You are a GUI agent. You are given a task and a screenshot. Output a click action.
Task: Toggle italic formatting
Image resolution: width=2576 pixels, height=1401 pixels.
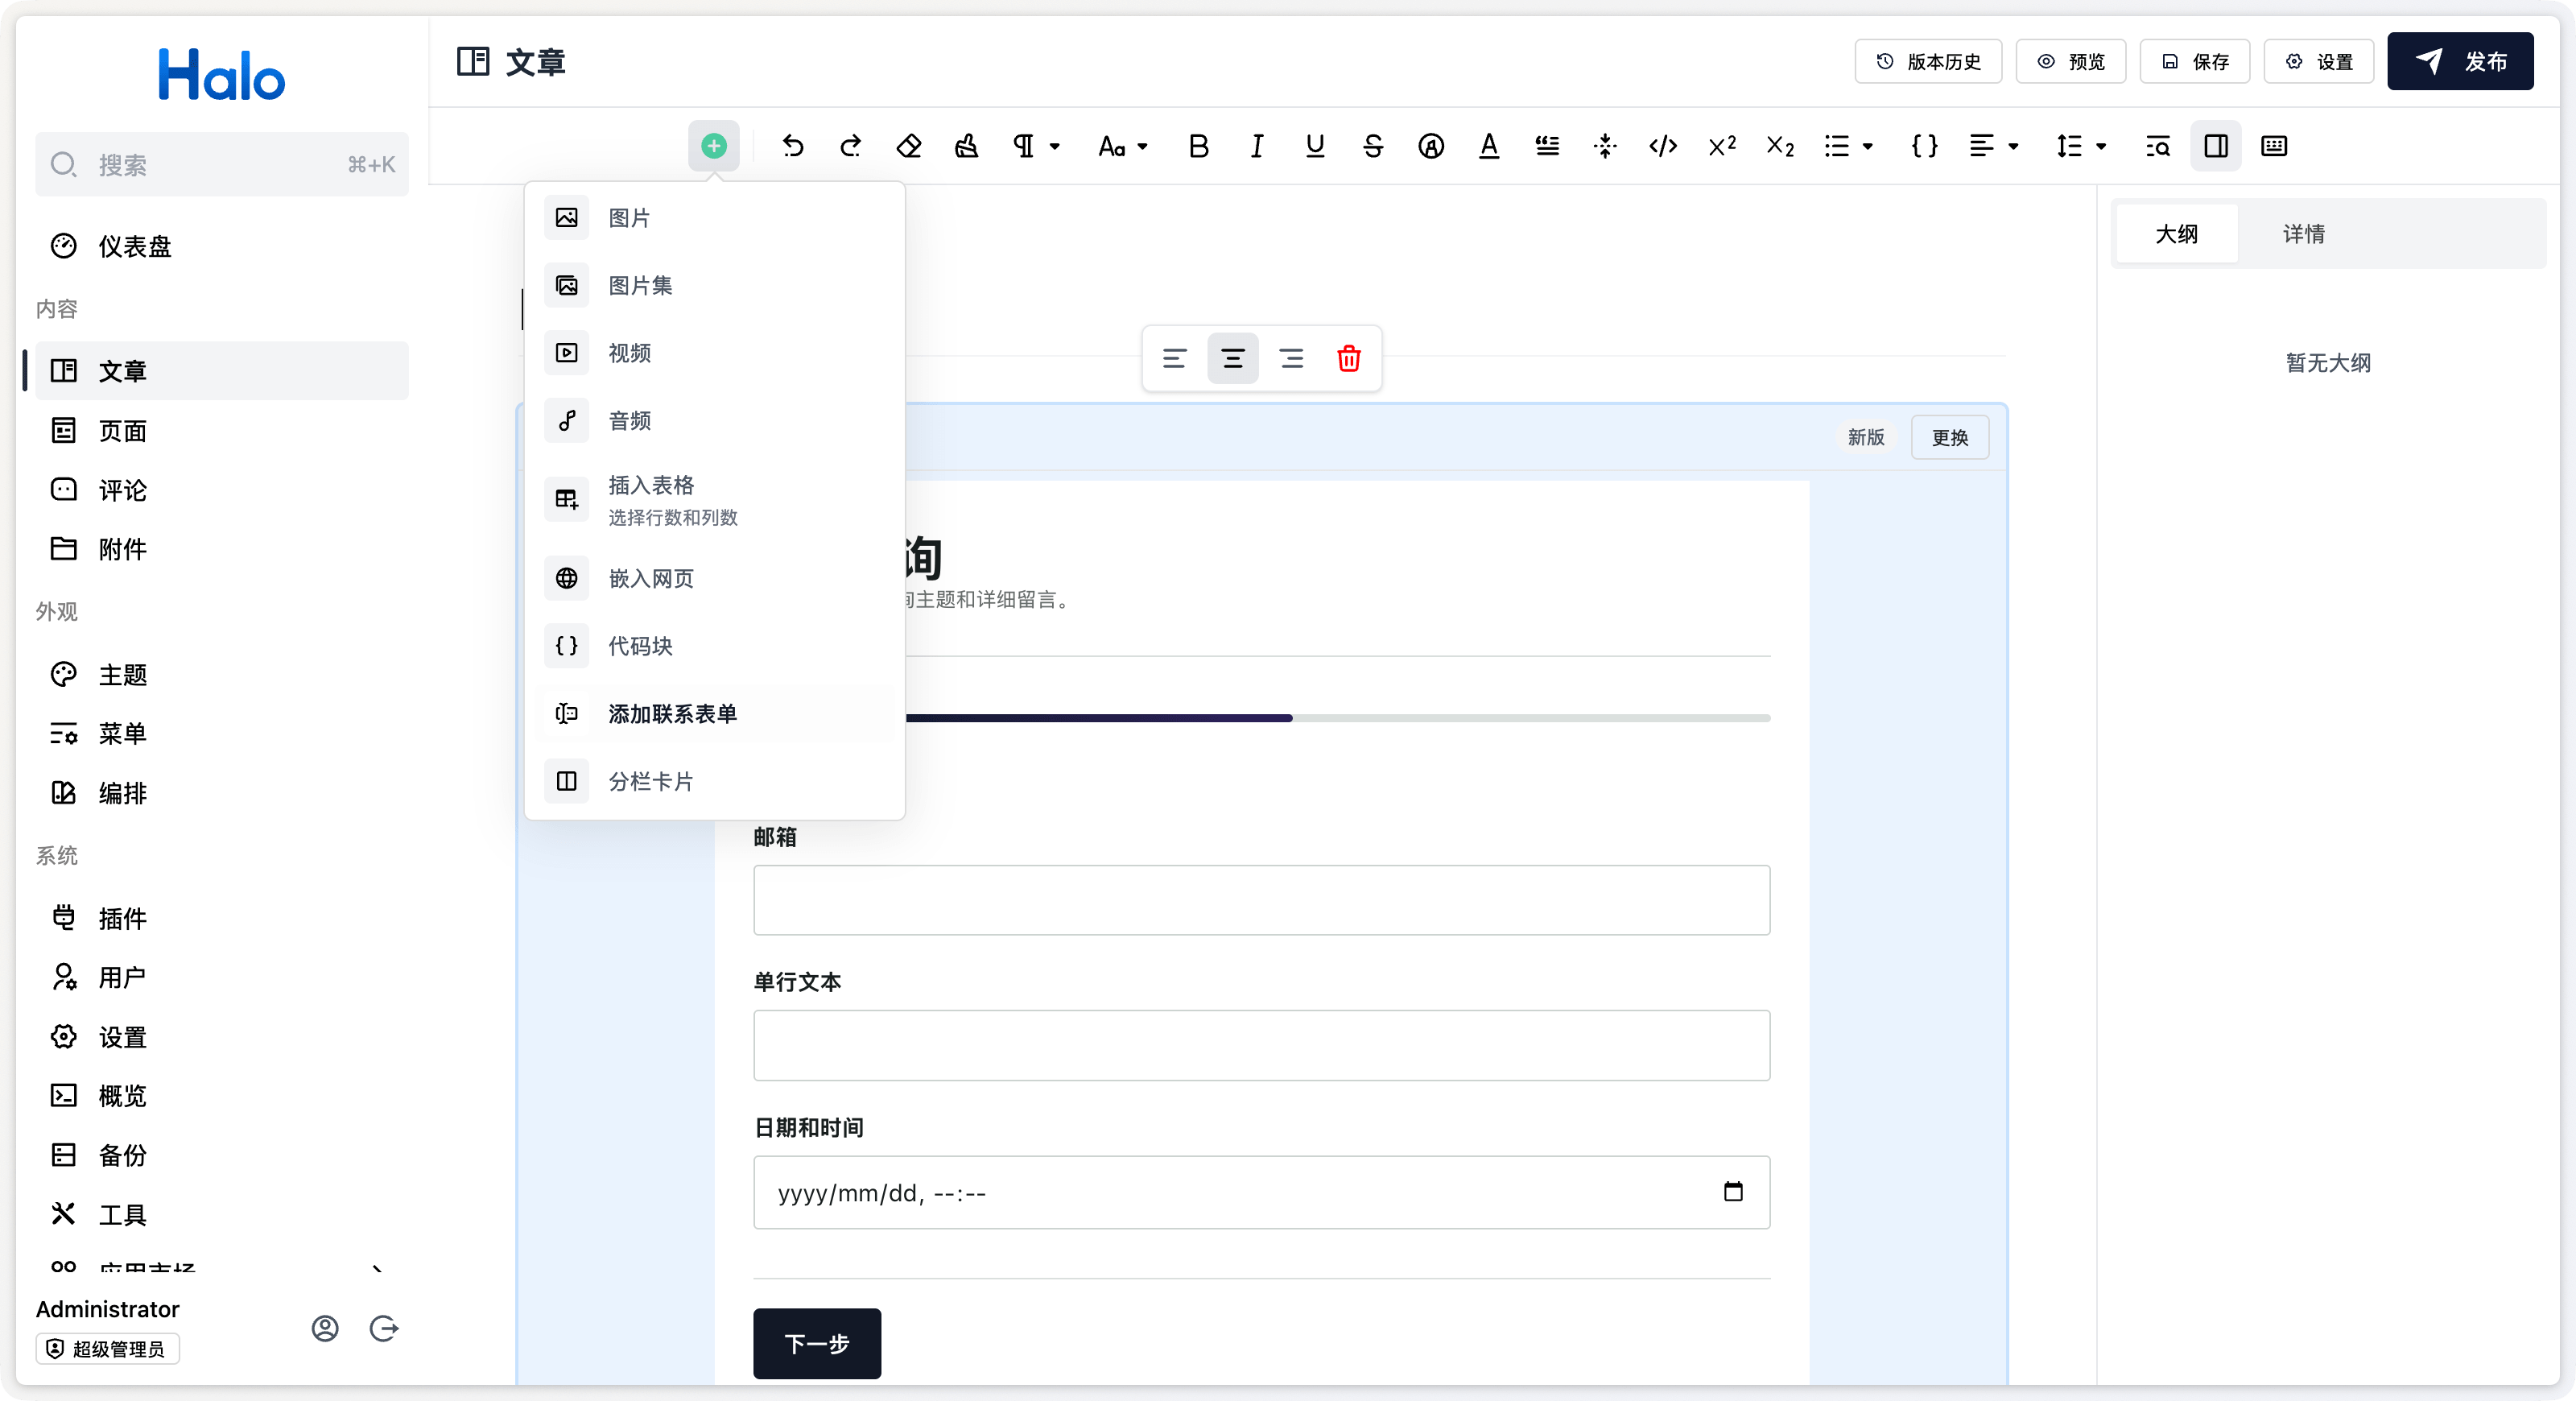click(x=1256, y=146)
